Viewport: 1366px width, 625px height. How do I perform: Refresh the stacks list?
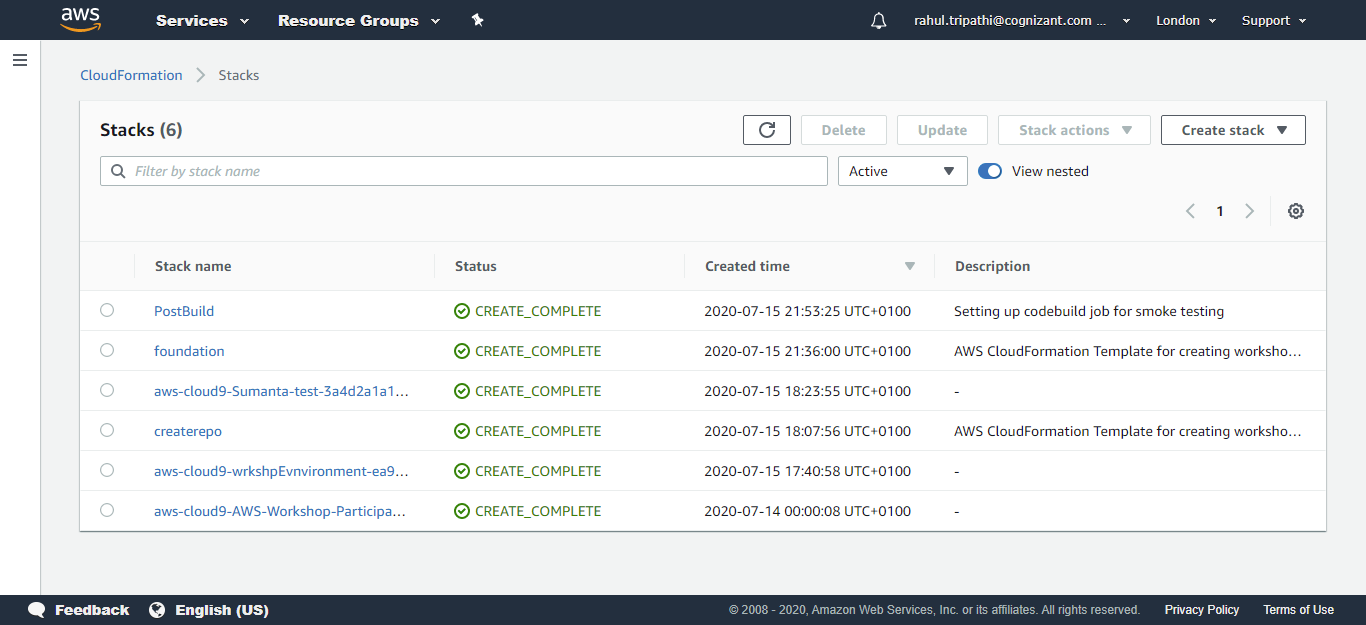click(767, 130)
